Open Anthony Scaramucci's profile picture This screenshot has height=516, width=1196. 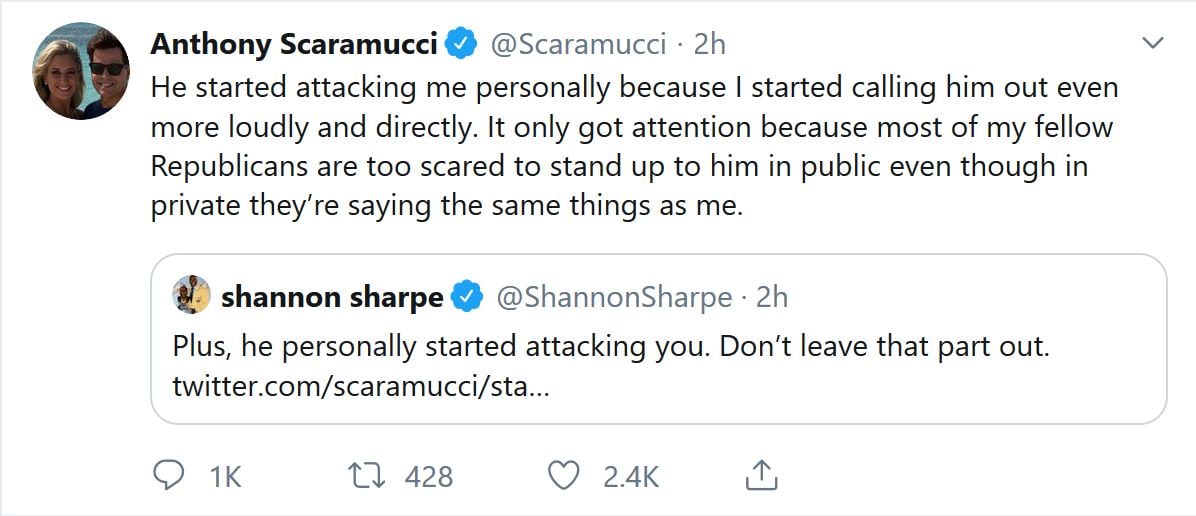pyautogui.click(x=81, y=71)
